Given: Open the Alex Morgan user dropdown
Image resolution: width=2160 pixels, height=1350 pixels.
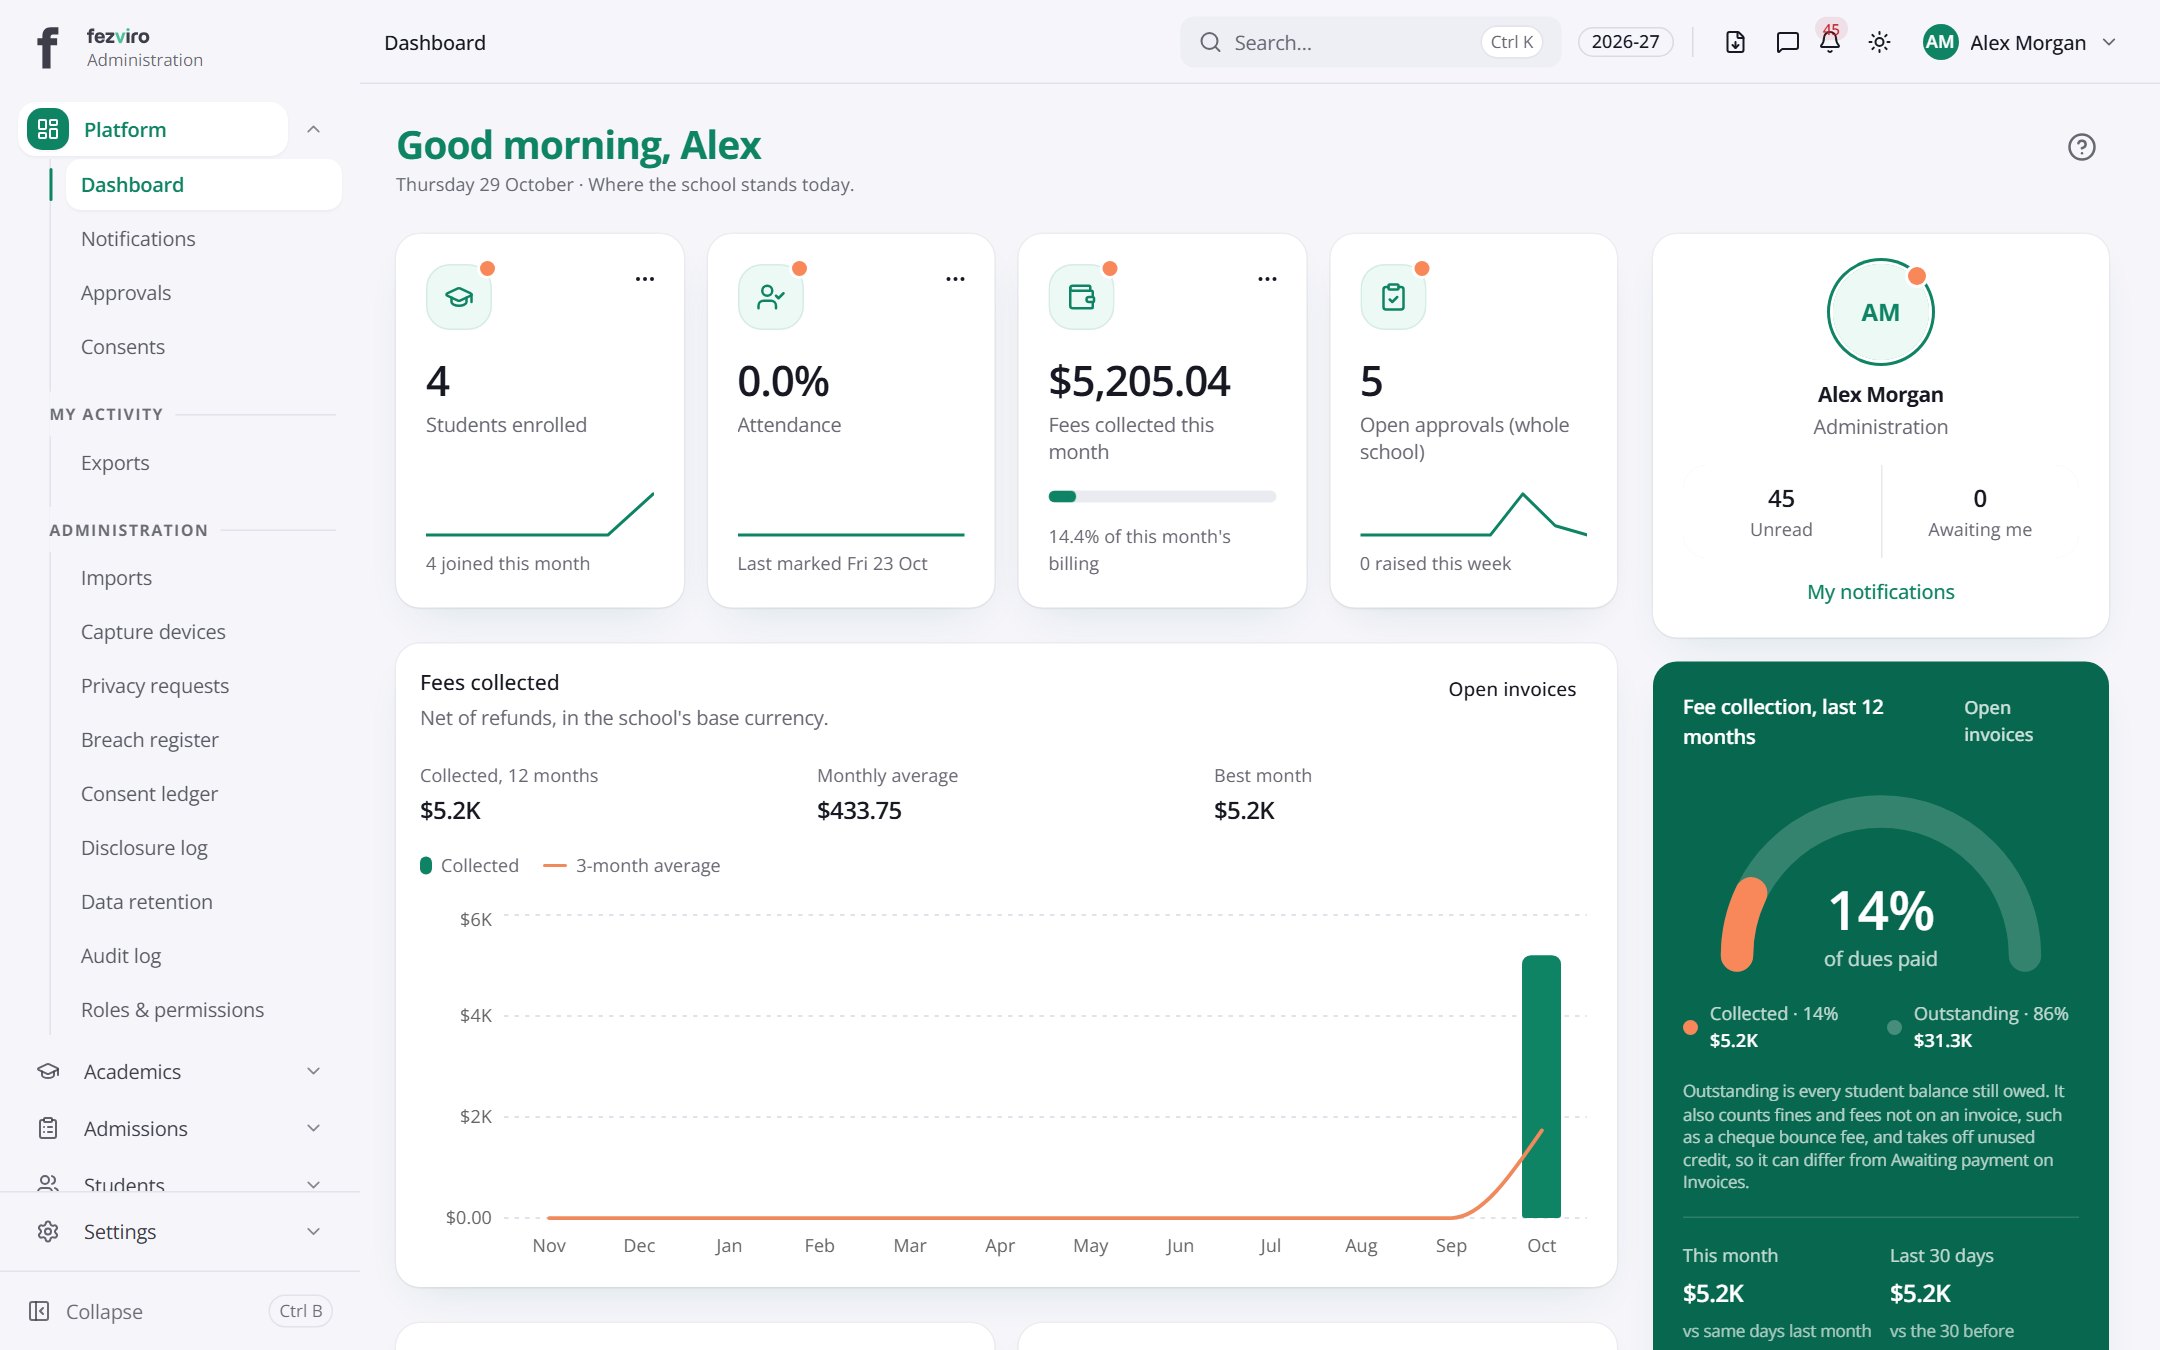Looking at the screenshot, I should 2020,42.
